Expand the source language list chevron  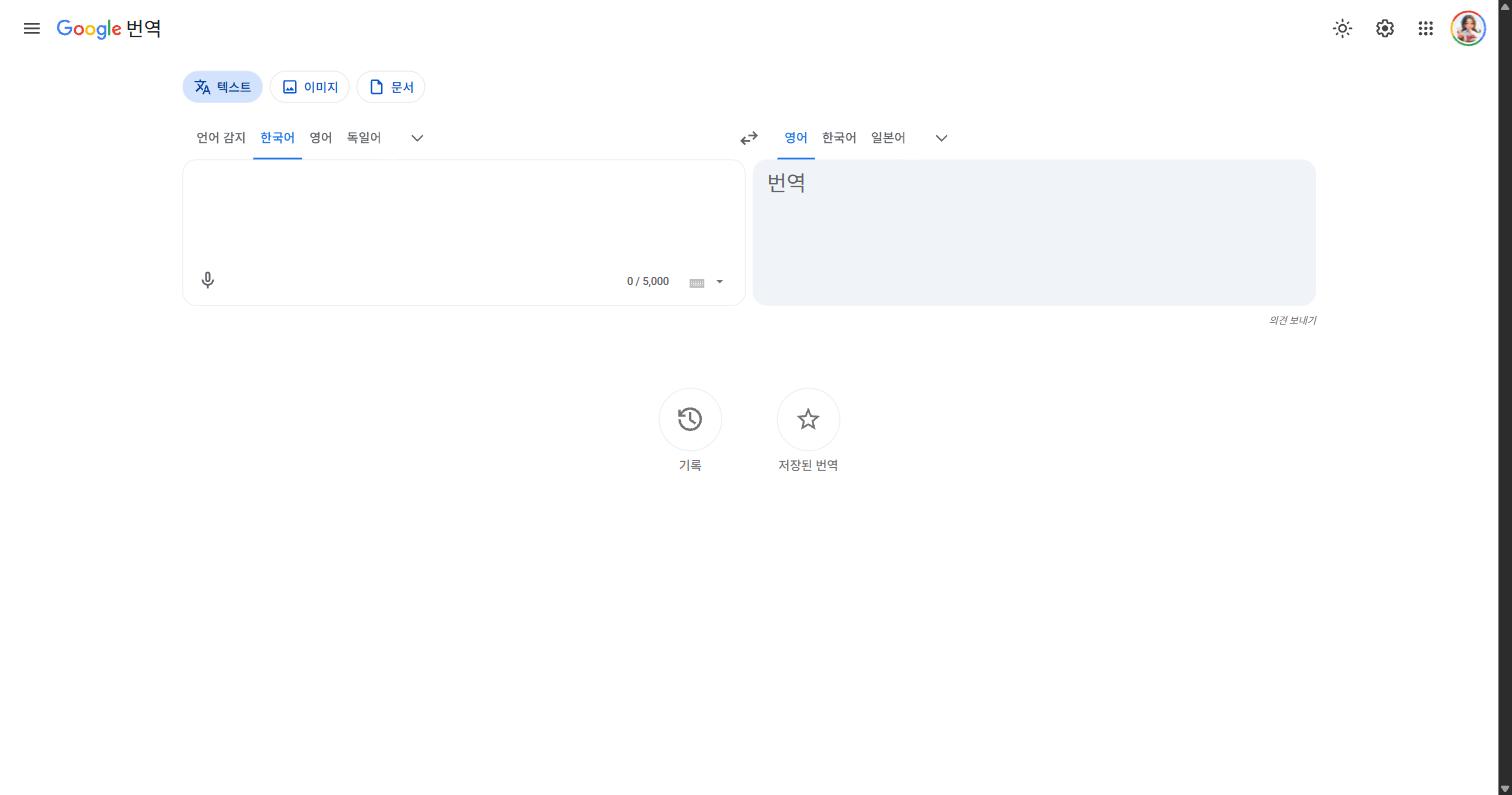[x=417, y=138]
